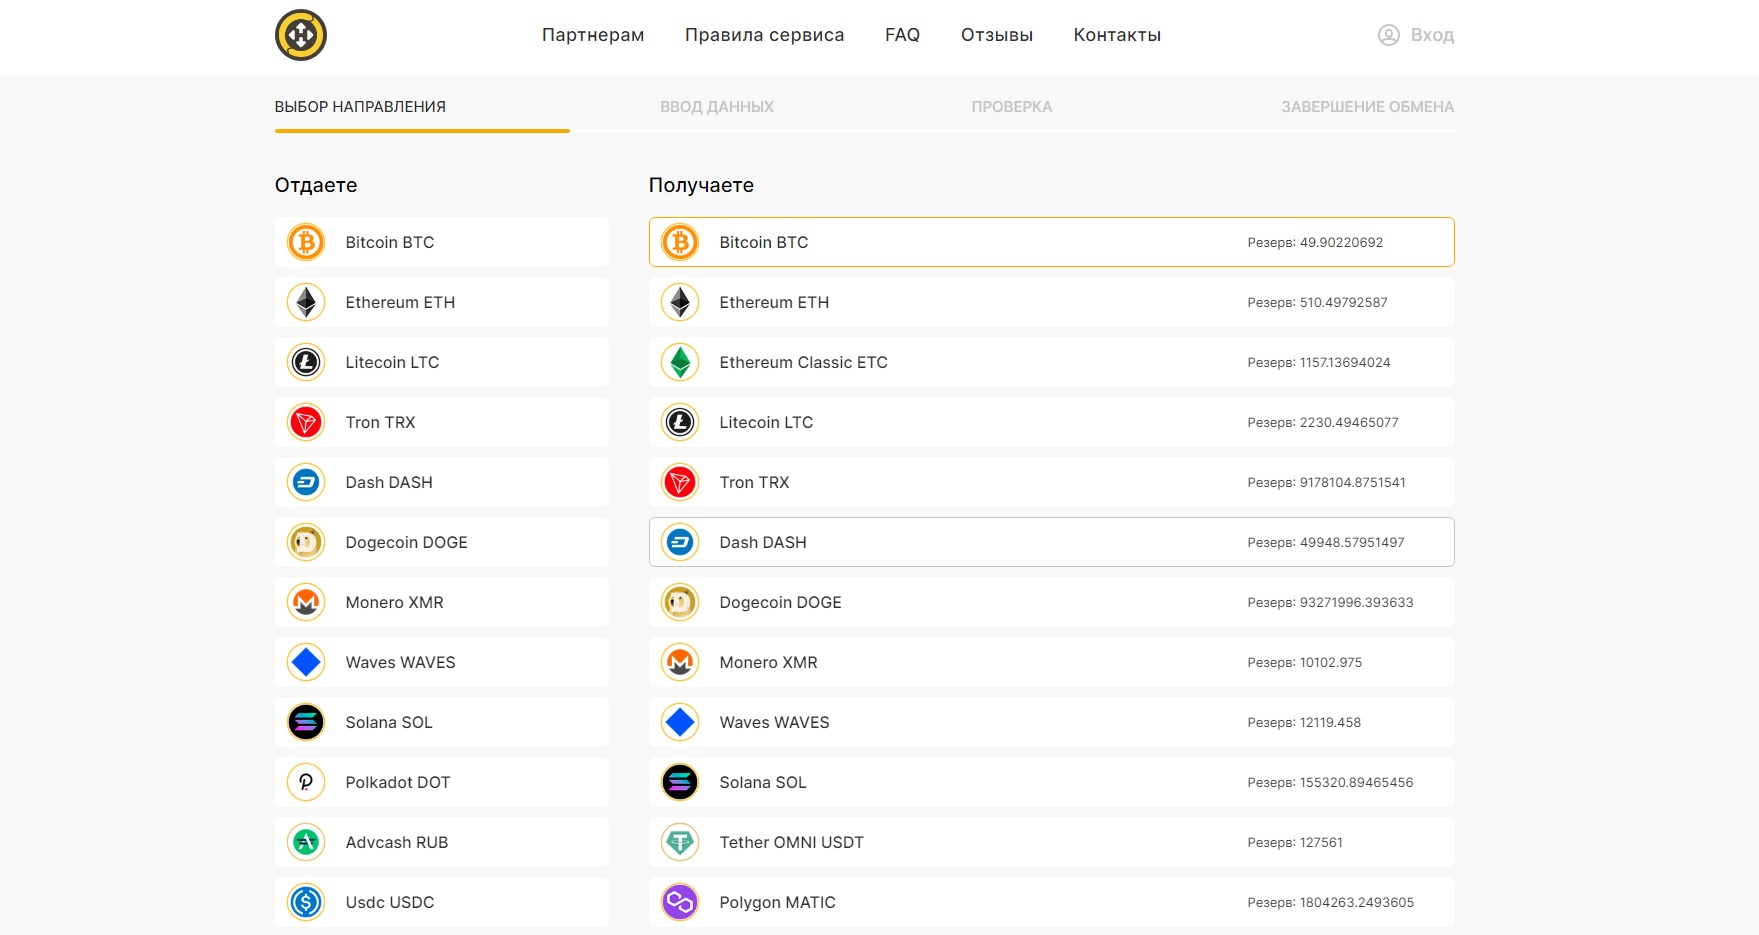Image resolution: width=1759 pixels, height=935 pixels.
Task: Click Ethereum icon in Получаете list
Action: (680, 302)
